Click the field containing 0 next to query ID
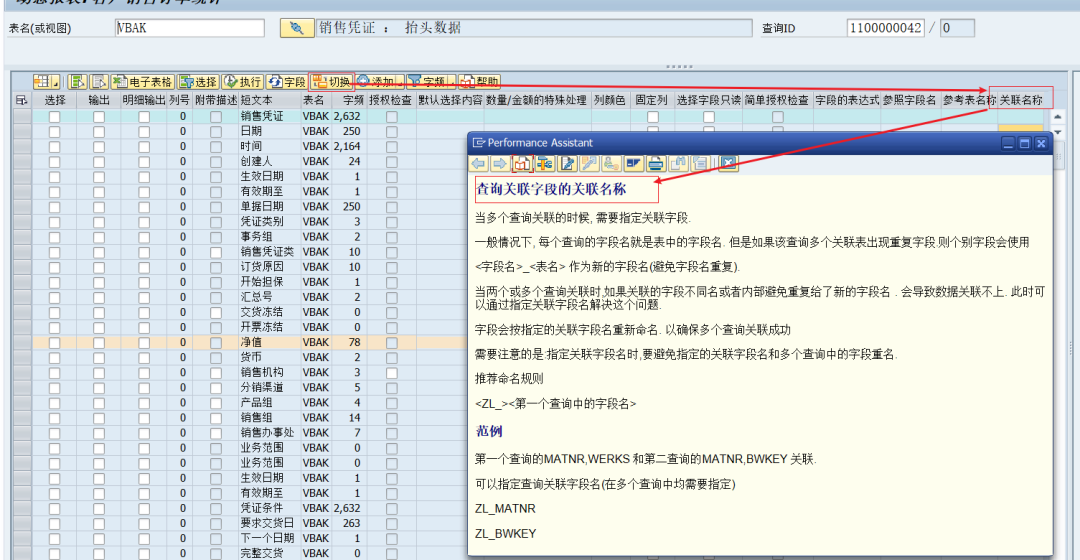Screen dimensions: 1080x560 (x=957, y=28)
